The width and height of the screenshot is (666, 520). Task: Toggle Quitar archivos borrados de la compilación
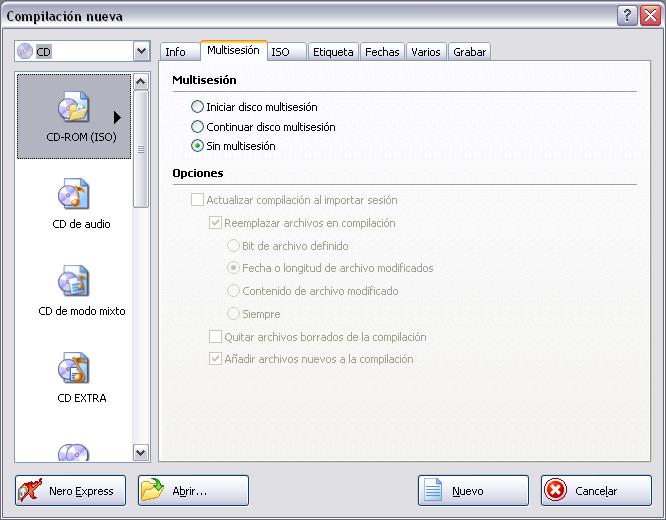(x=215, y=336)
